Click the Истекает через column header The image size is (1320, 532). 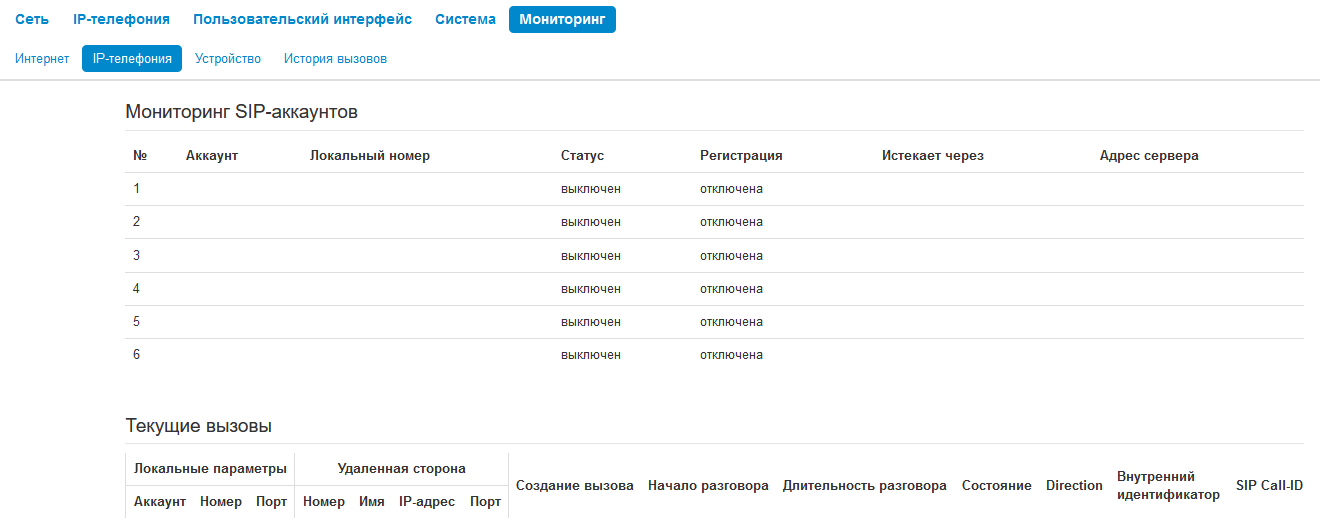coord(933,156)
